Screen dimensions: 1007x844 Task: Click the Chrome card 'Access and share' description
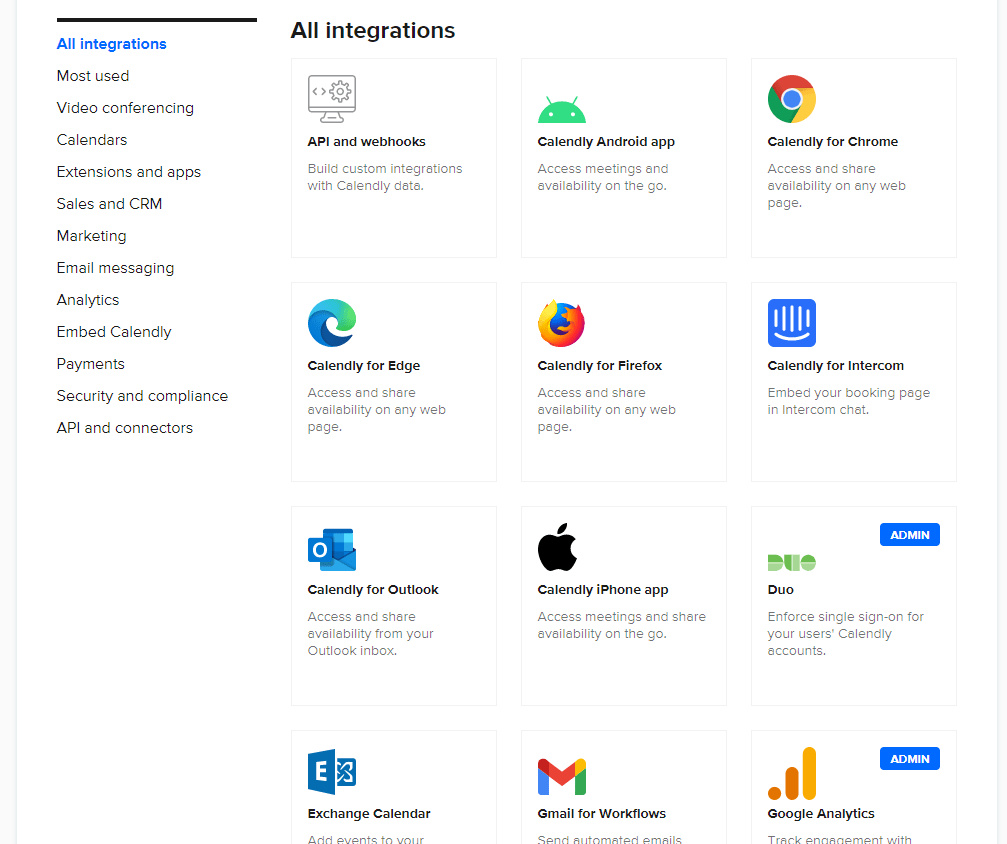pyautogui.click(x=836, y=185)
